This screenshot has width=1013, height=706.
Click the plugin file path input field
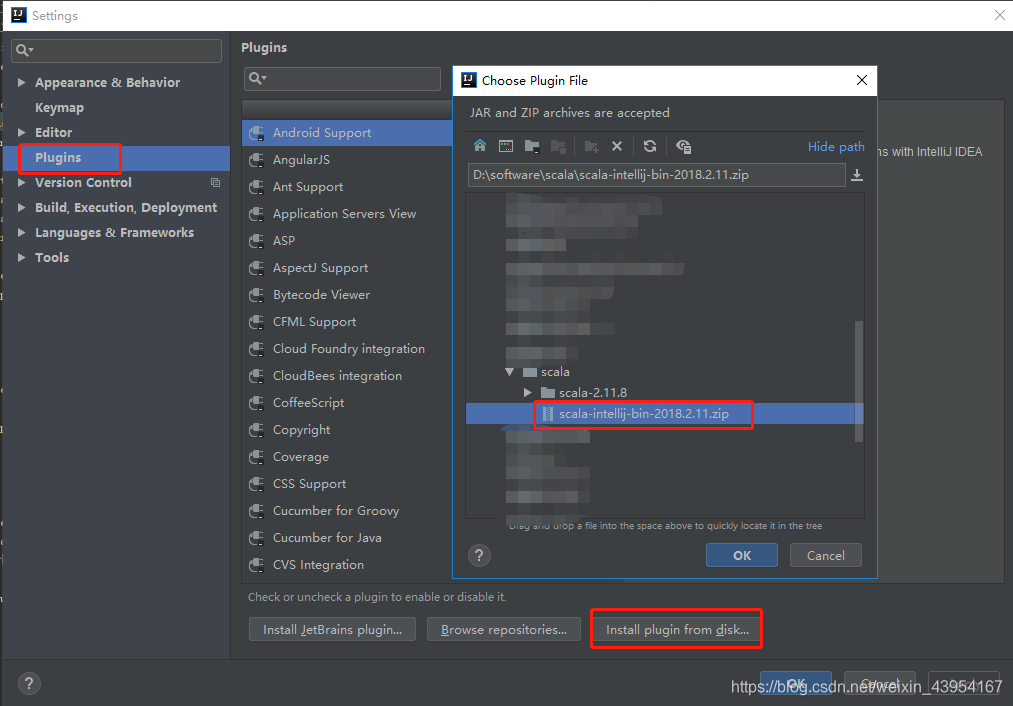[656, 175]
